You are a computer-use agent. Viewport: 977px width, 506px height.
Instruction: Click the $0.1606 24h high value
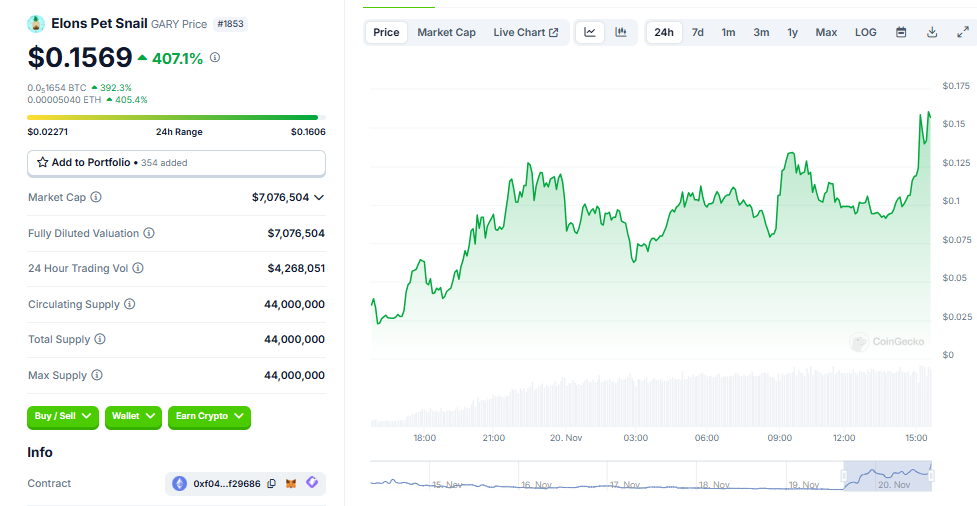308,131
